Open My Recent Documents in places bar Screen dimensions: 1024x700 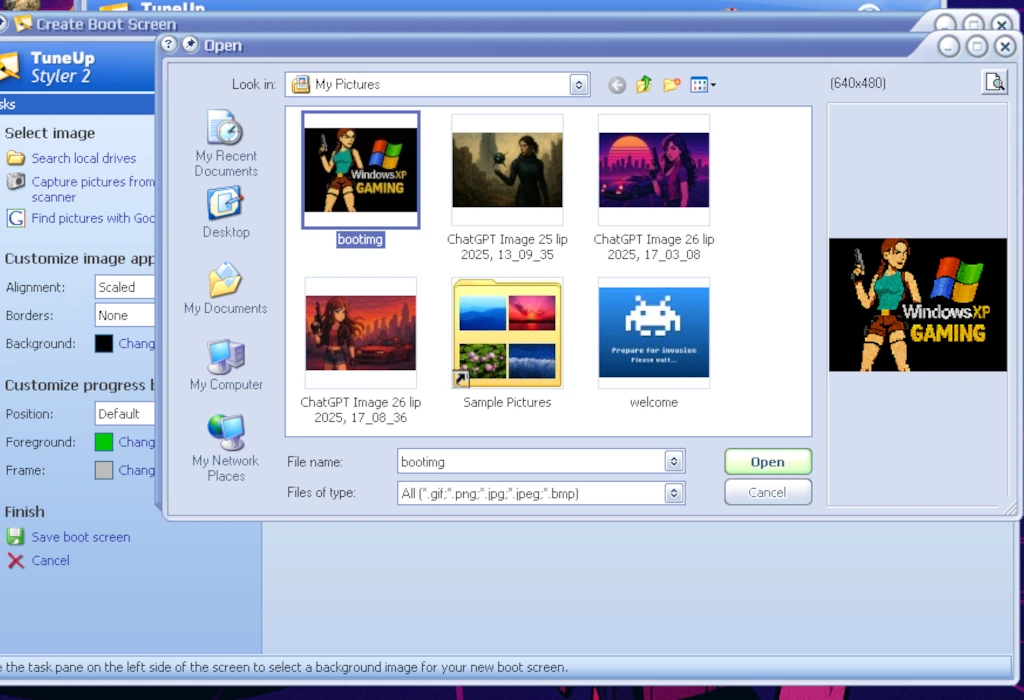pyautogui.click(x=225, y=143)
